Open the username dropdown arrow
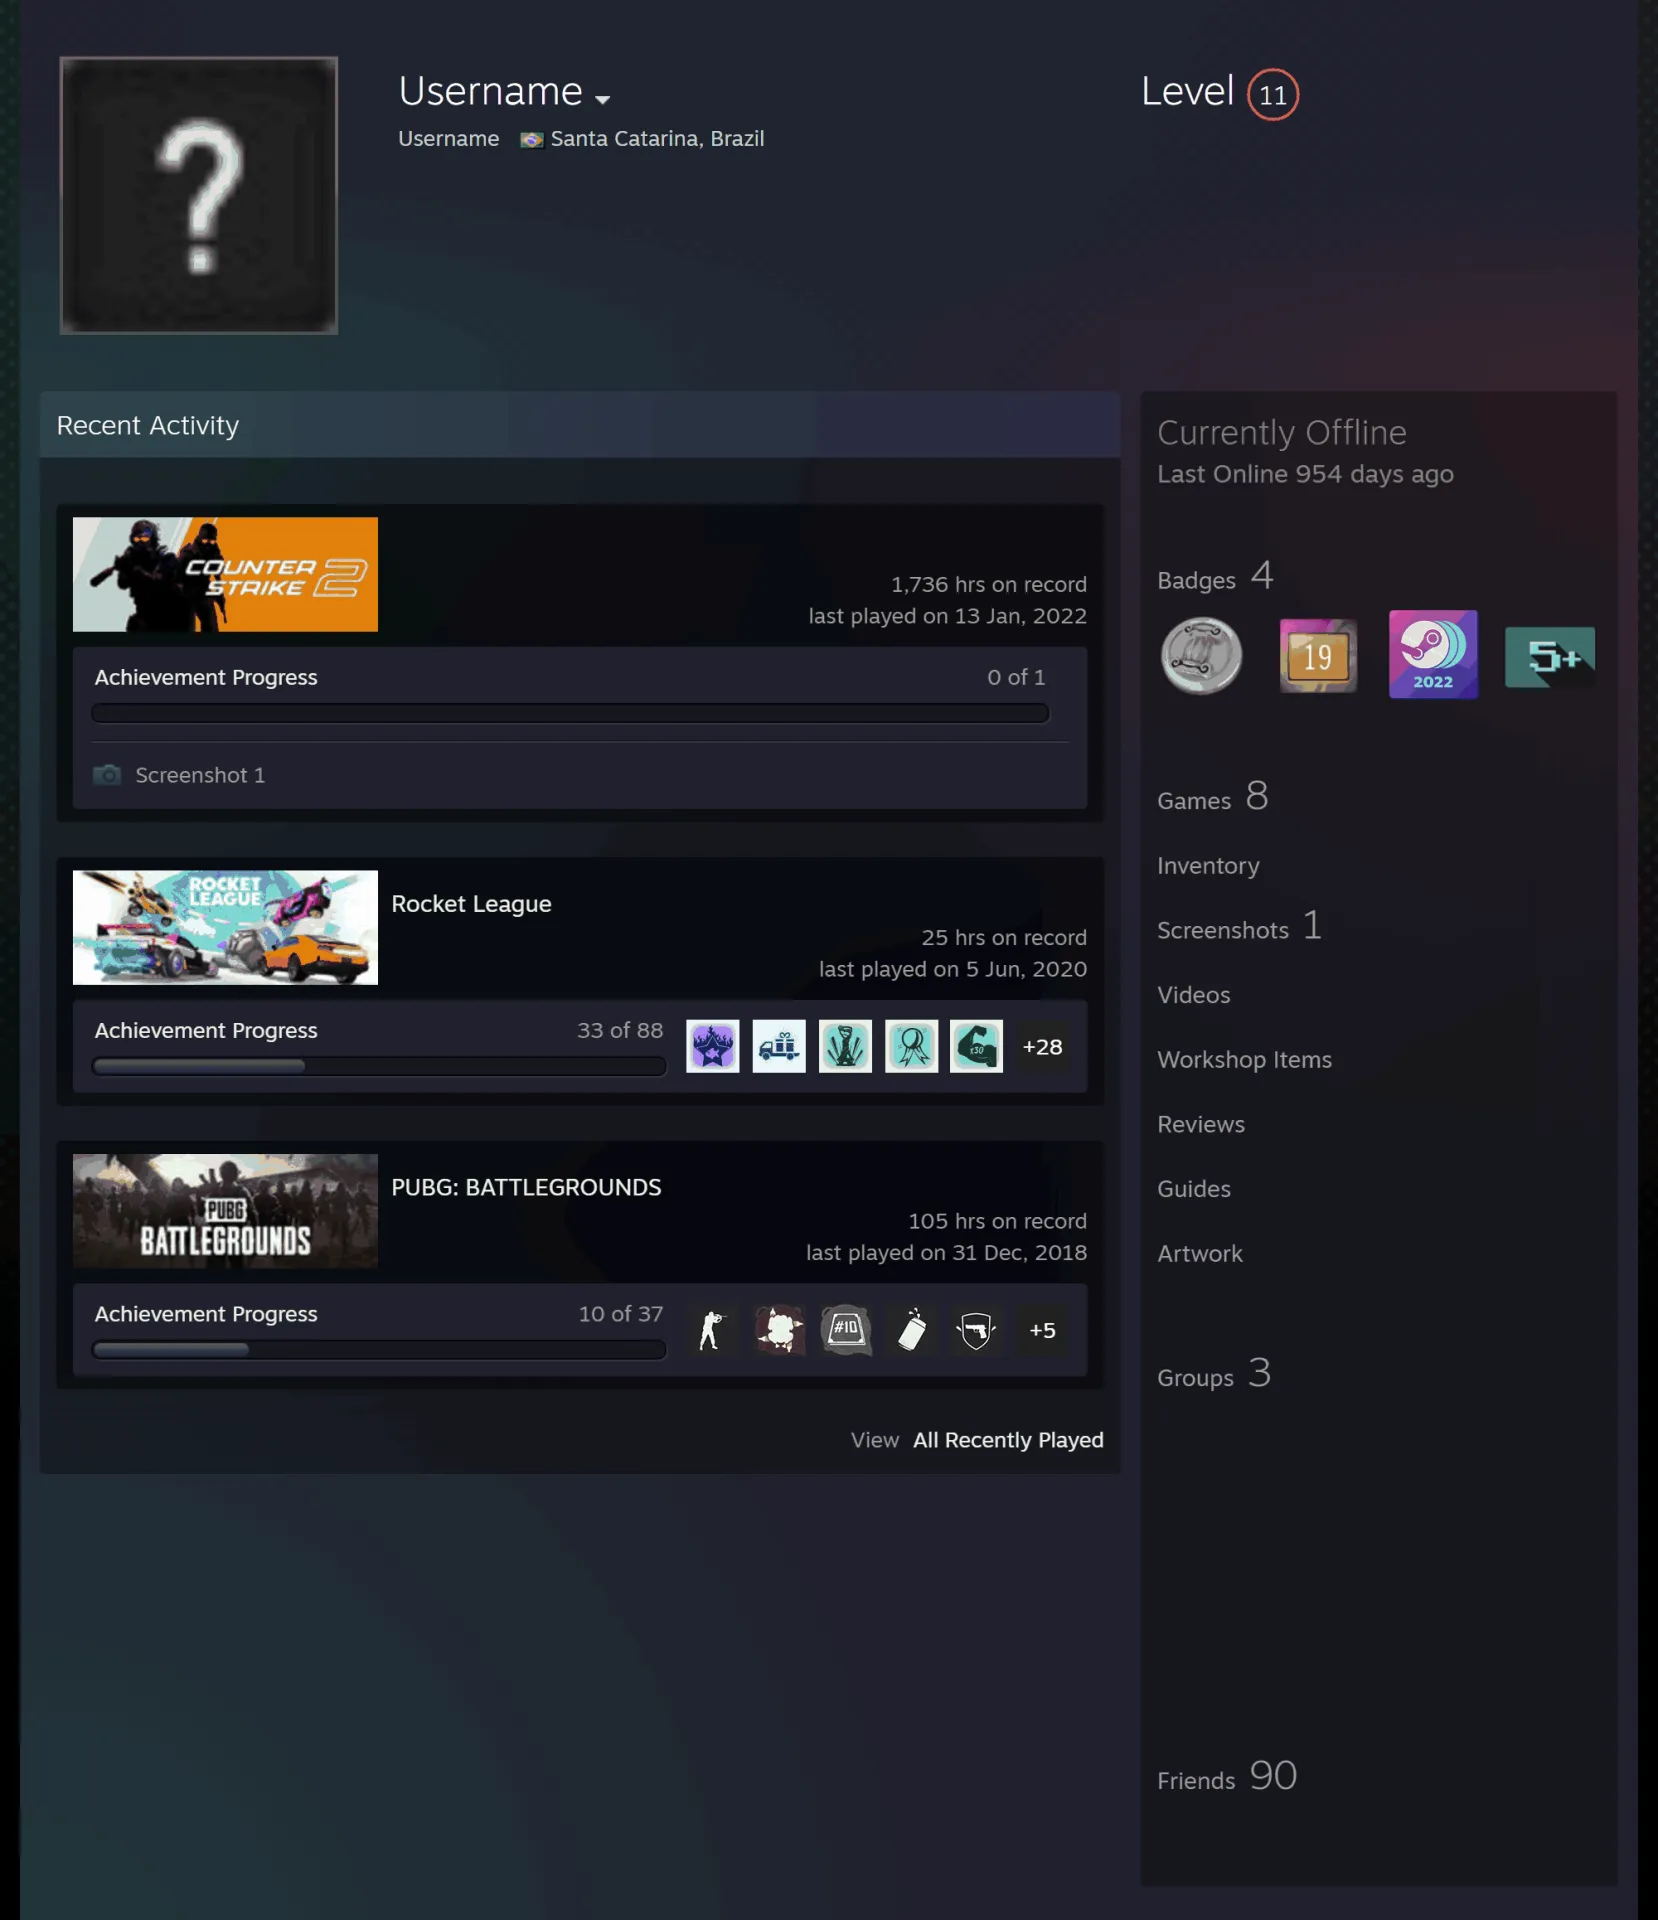The width and height of the screenshot is (1658, 1920). 602,99
